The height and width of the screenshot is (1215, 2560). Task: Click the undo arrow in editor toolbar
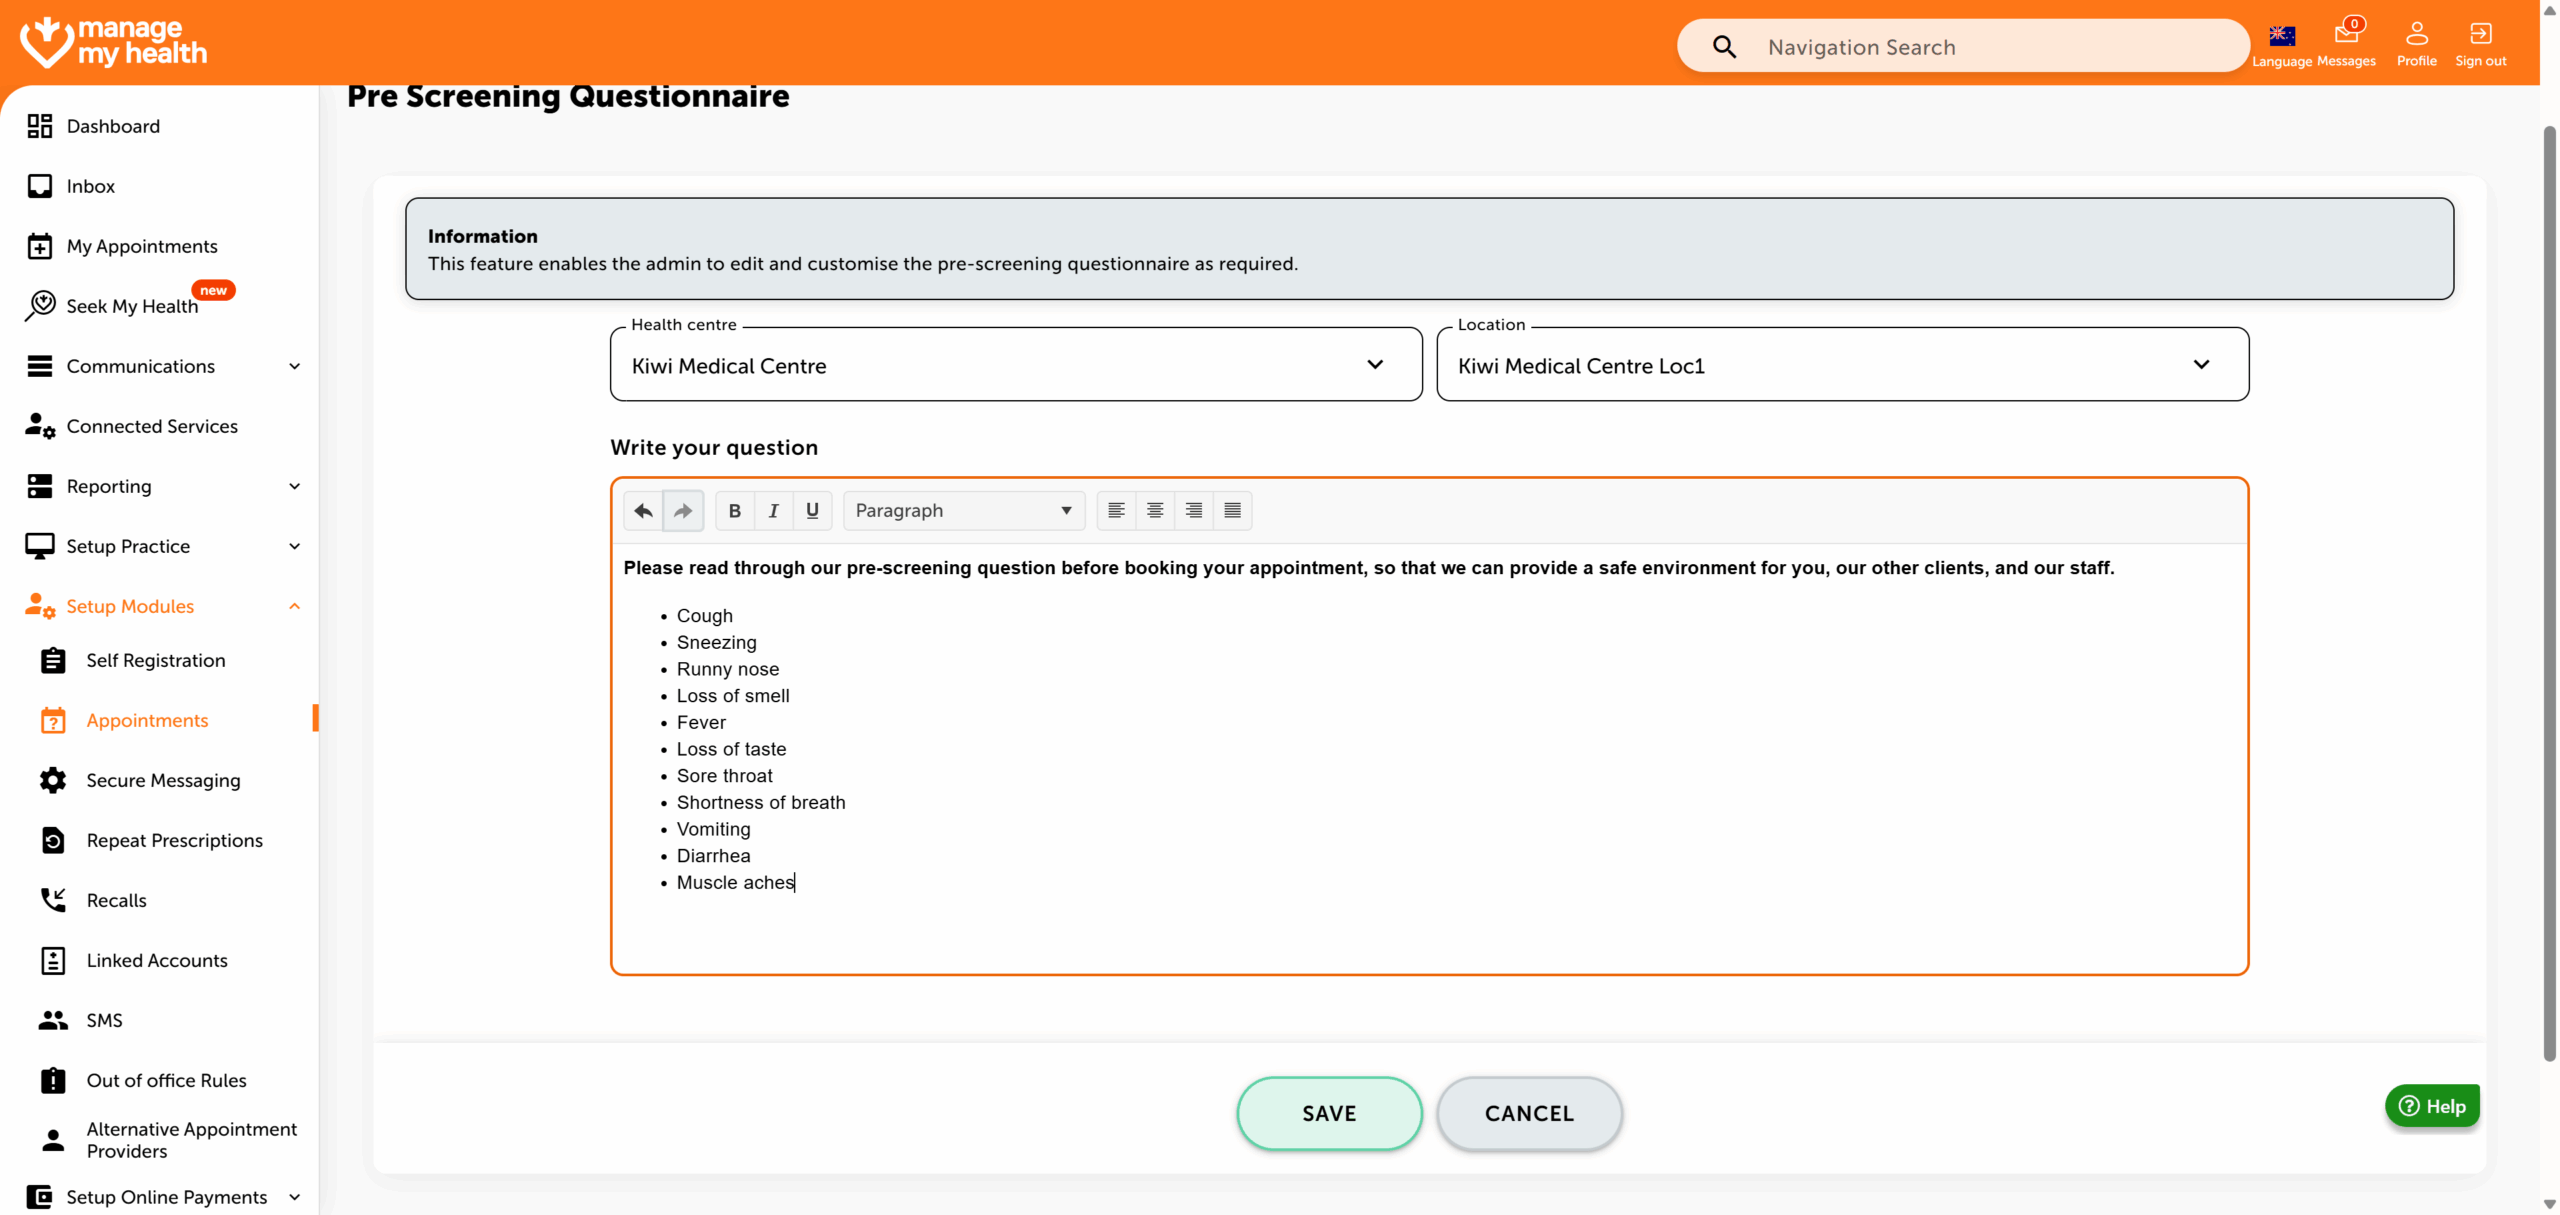pyautogui.click(x=643, y=511)
